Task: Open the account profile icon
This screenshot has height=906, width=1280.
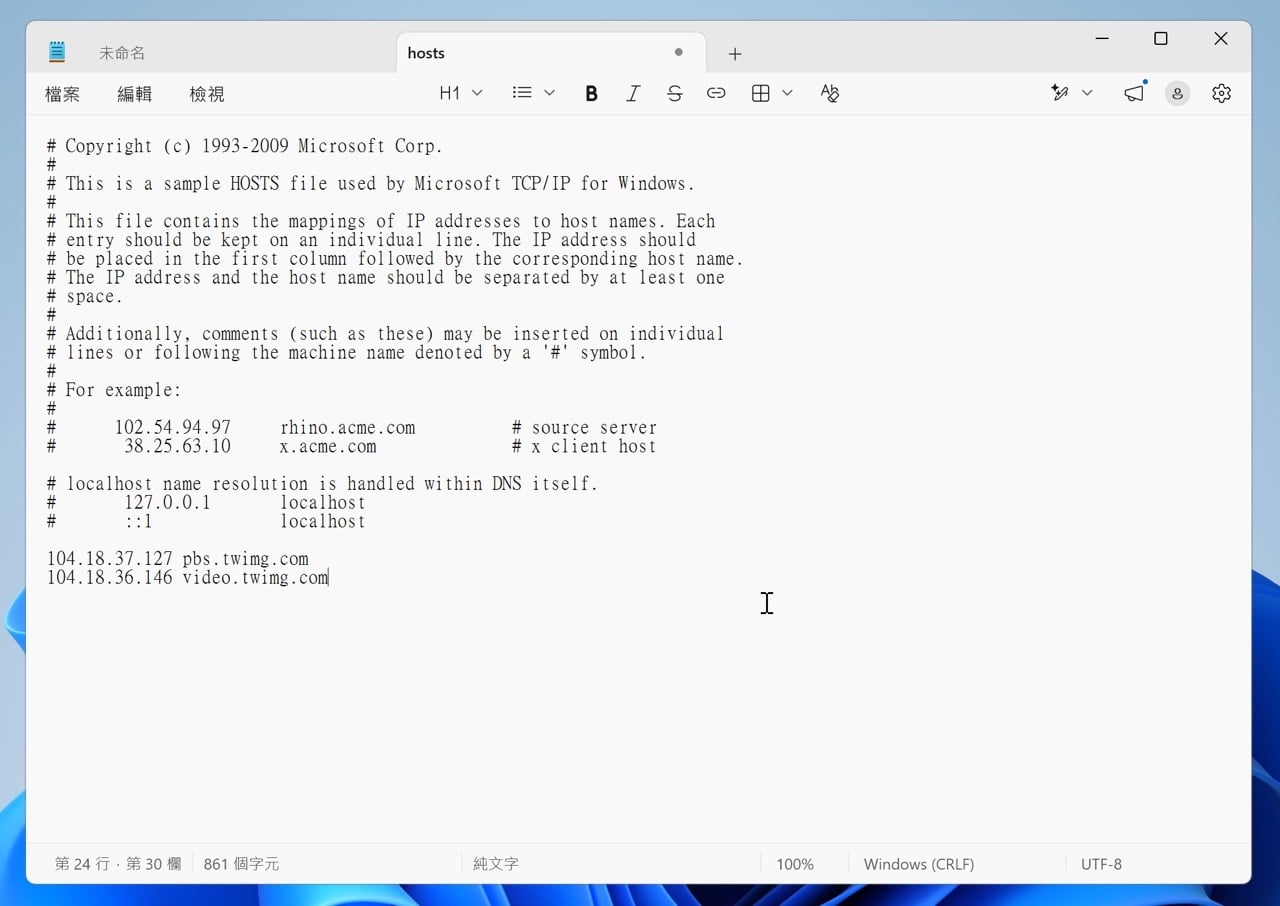Action: click(x=1178, y=93)
